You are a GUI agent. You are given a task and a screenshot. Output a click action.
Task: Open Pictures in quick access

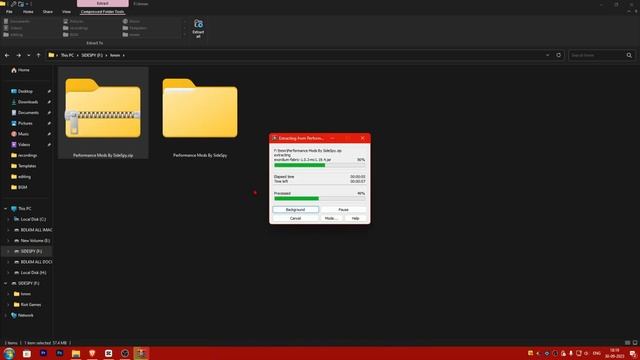[25, 123]
